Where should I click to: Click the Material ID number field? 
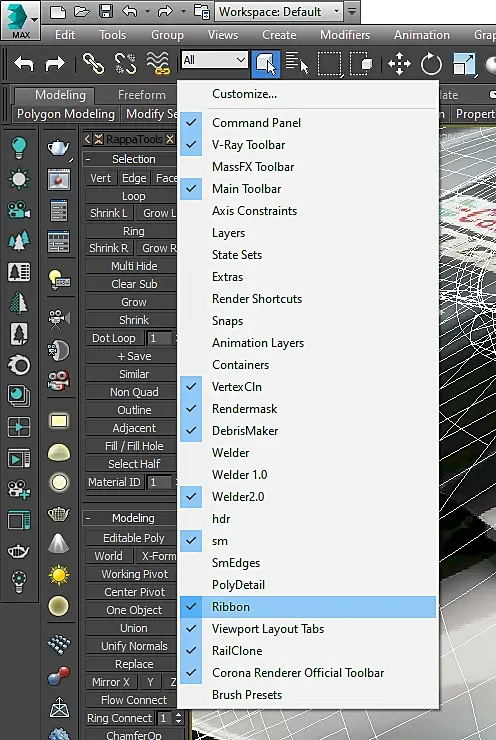(x=160, y=482)
